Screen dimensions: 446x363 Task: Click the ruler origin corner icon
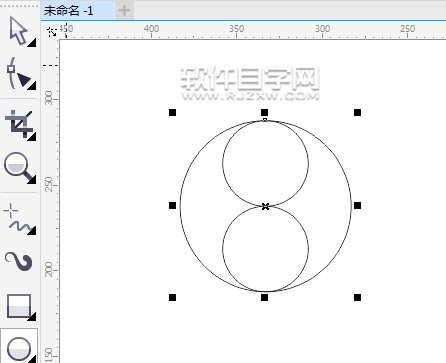coord(52,32)
